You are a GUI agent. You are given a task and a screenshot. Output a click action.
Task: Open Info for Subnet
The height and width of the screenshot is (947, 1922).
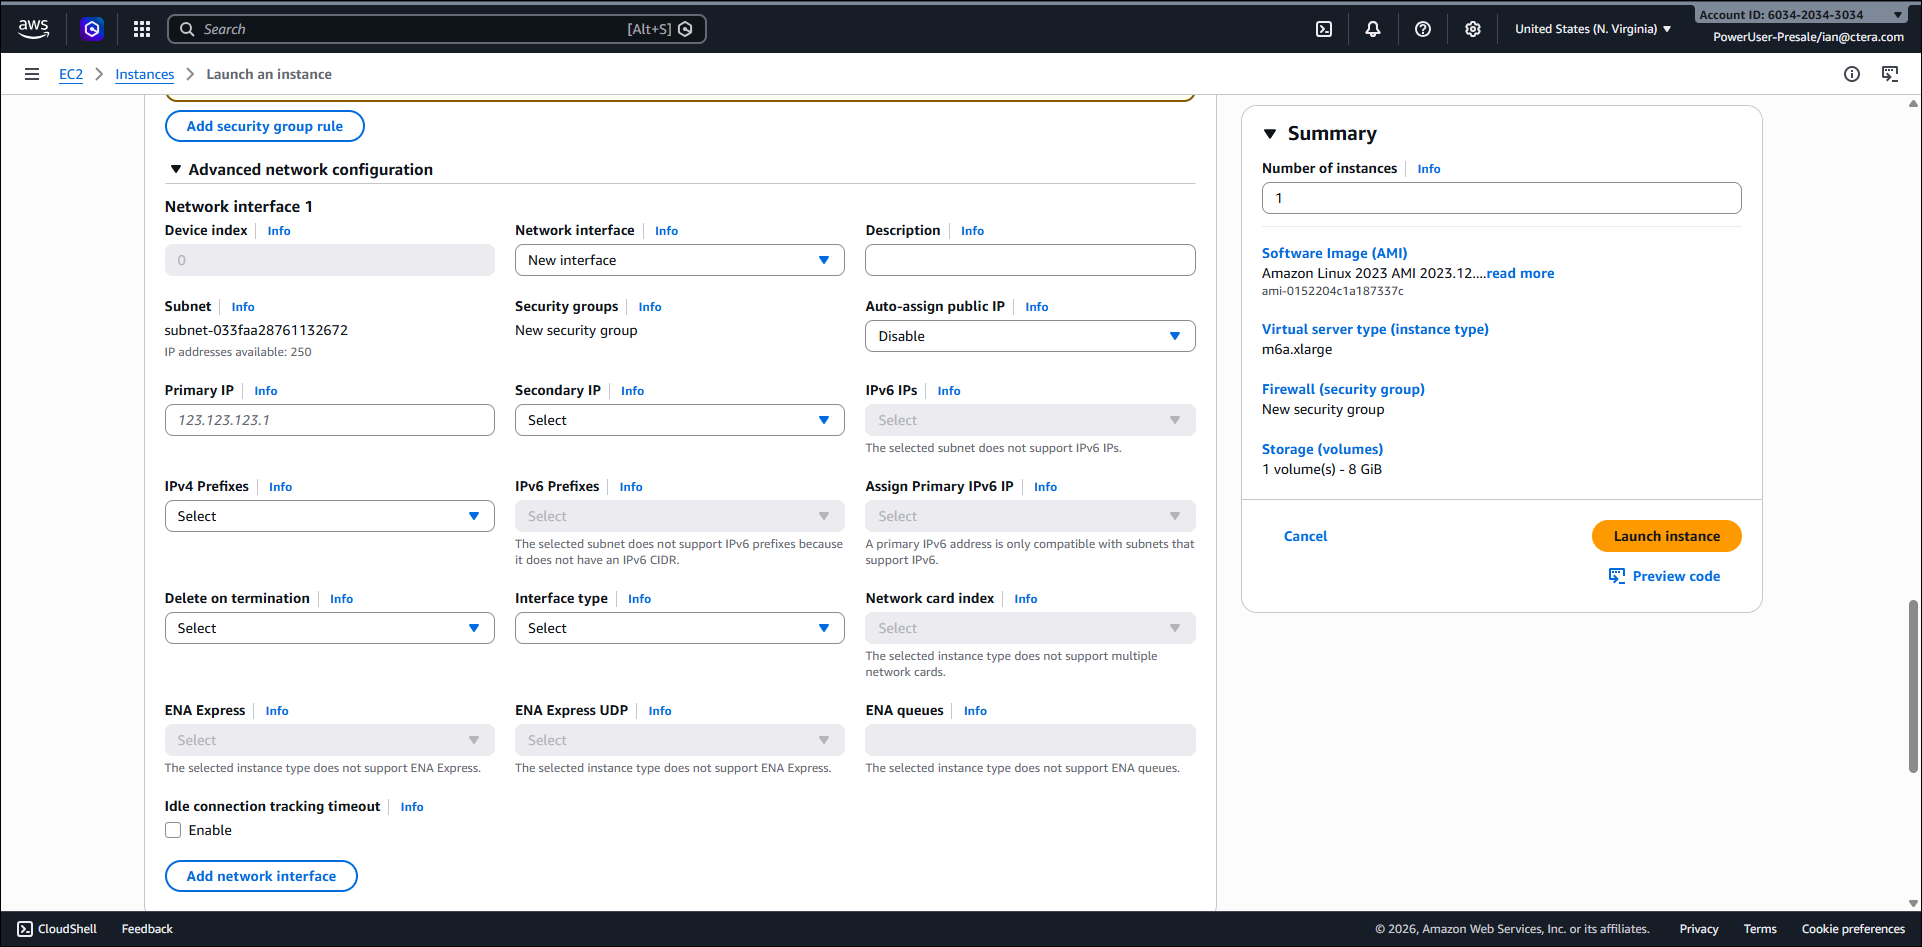(243, 307)
